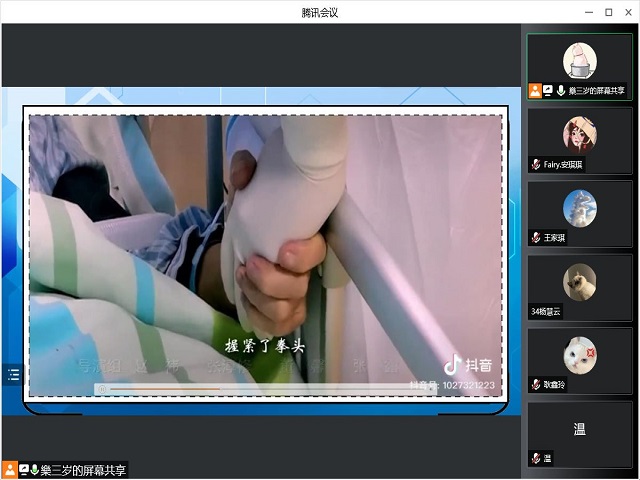This screenshot has height=480, width=640.
Task: Click the orange host icon in top participant tile
Action: point(535,91)
